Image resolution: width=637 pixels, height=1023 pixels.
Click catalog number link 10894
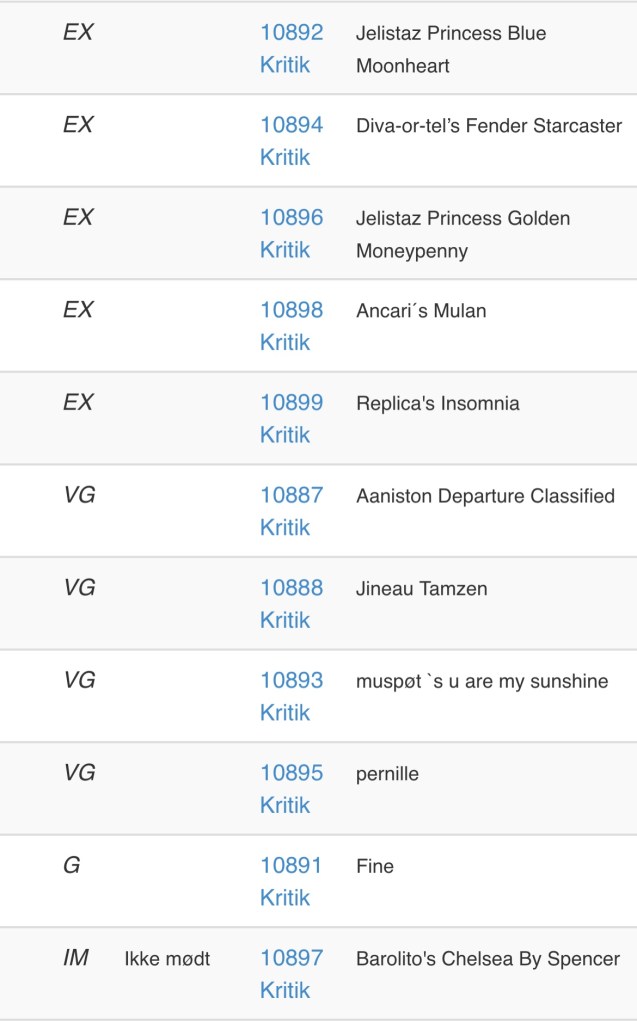(291, 125)
